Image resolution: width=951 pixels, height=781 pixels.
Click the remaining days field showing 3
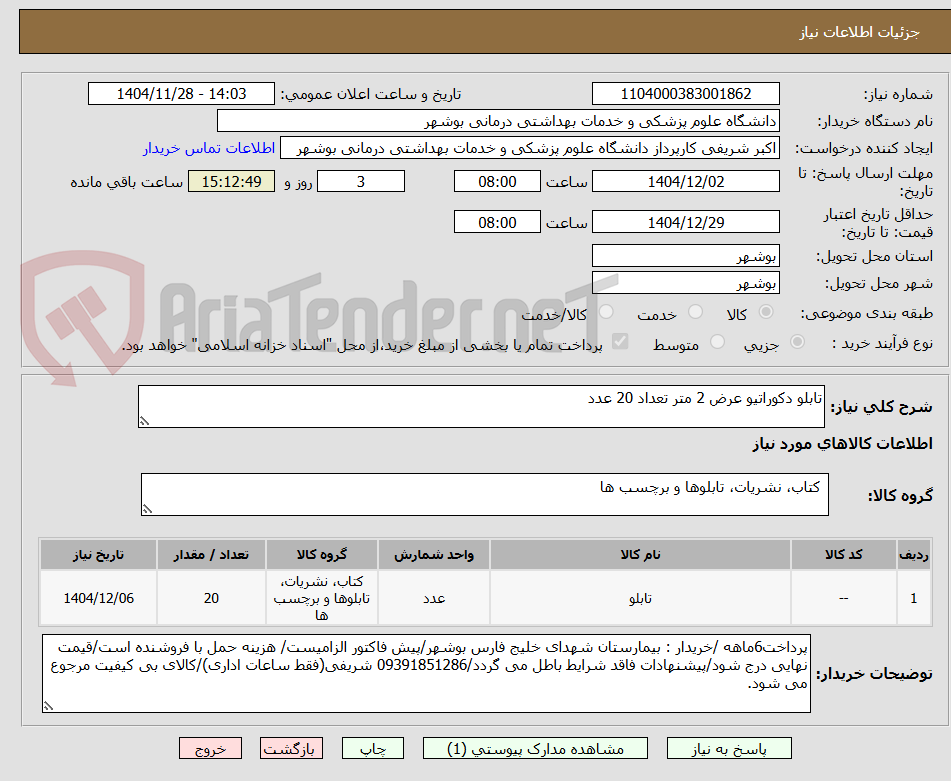[x=361, y=181]
